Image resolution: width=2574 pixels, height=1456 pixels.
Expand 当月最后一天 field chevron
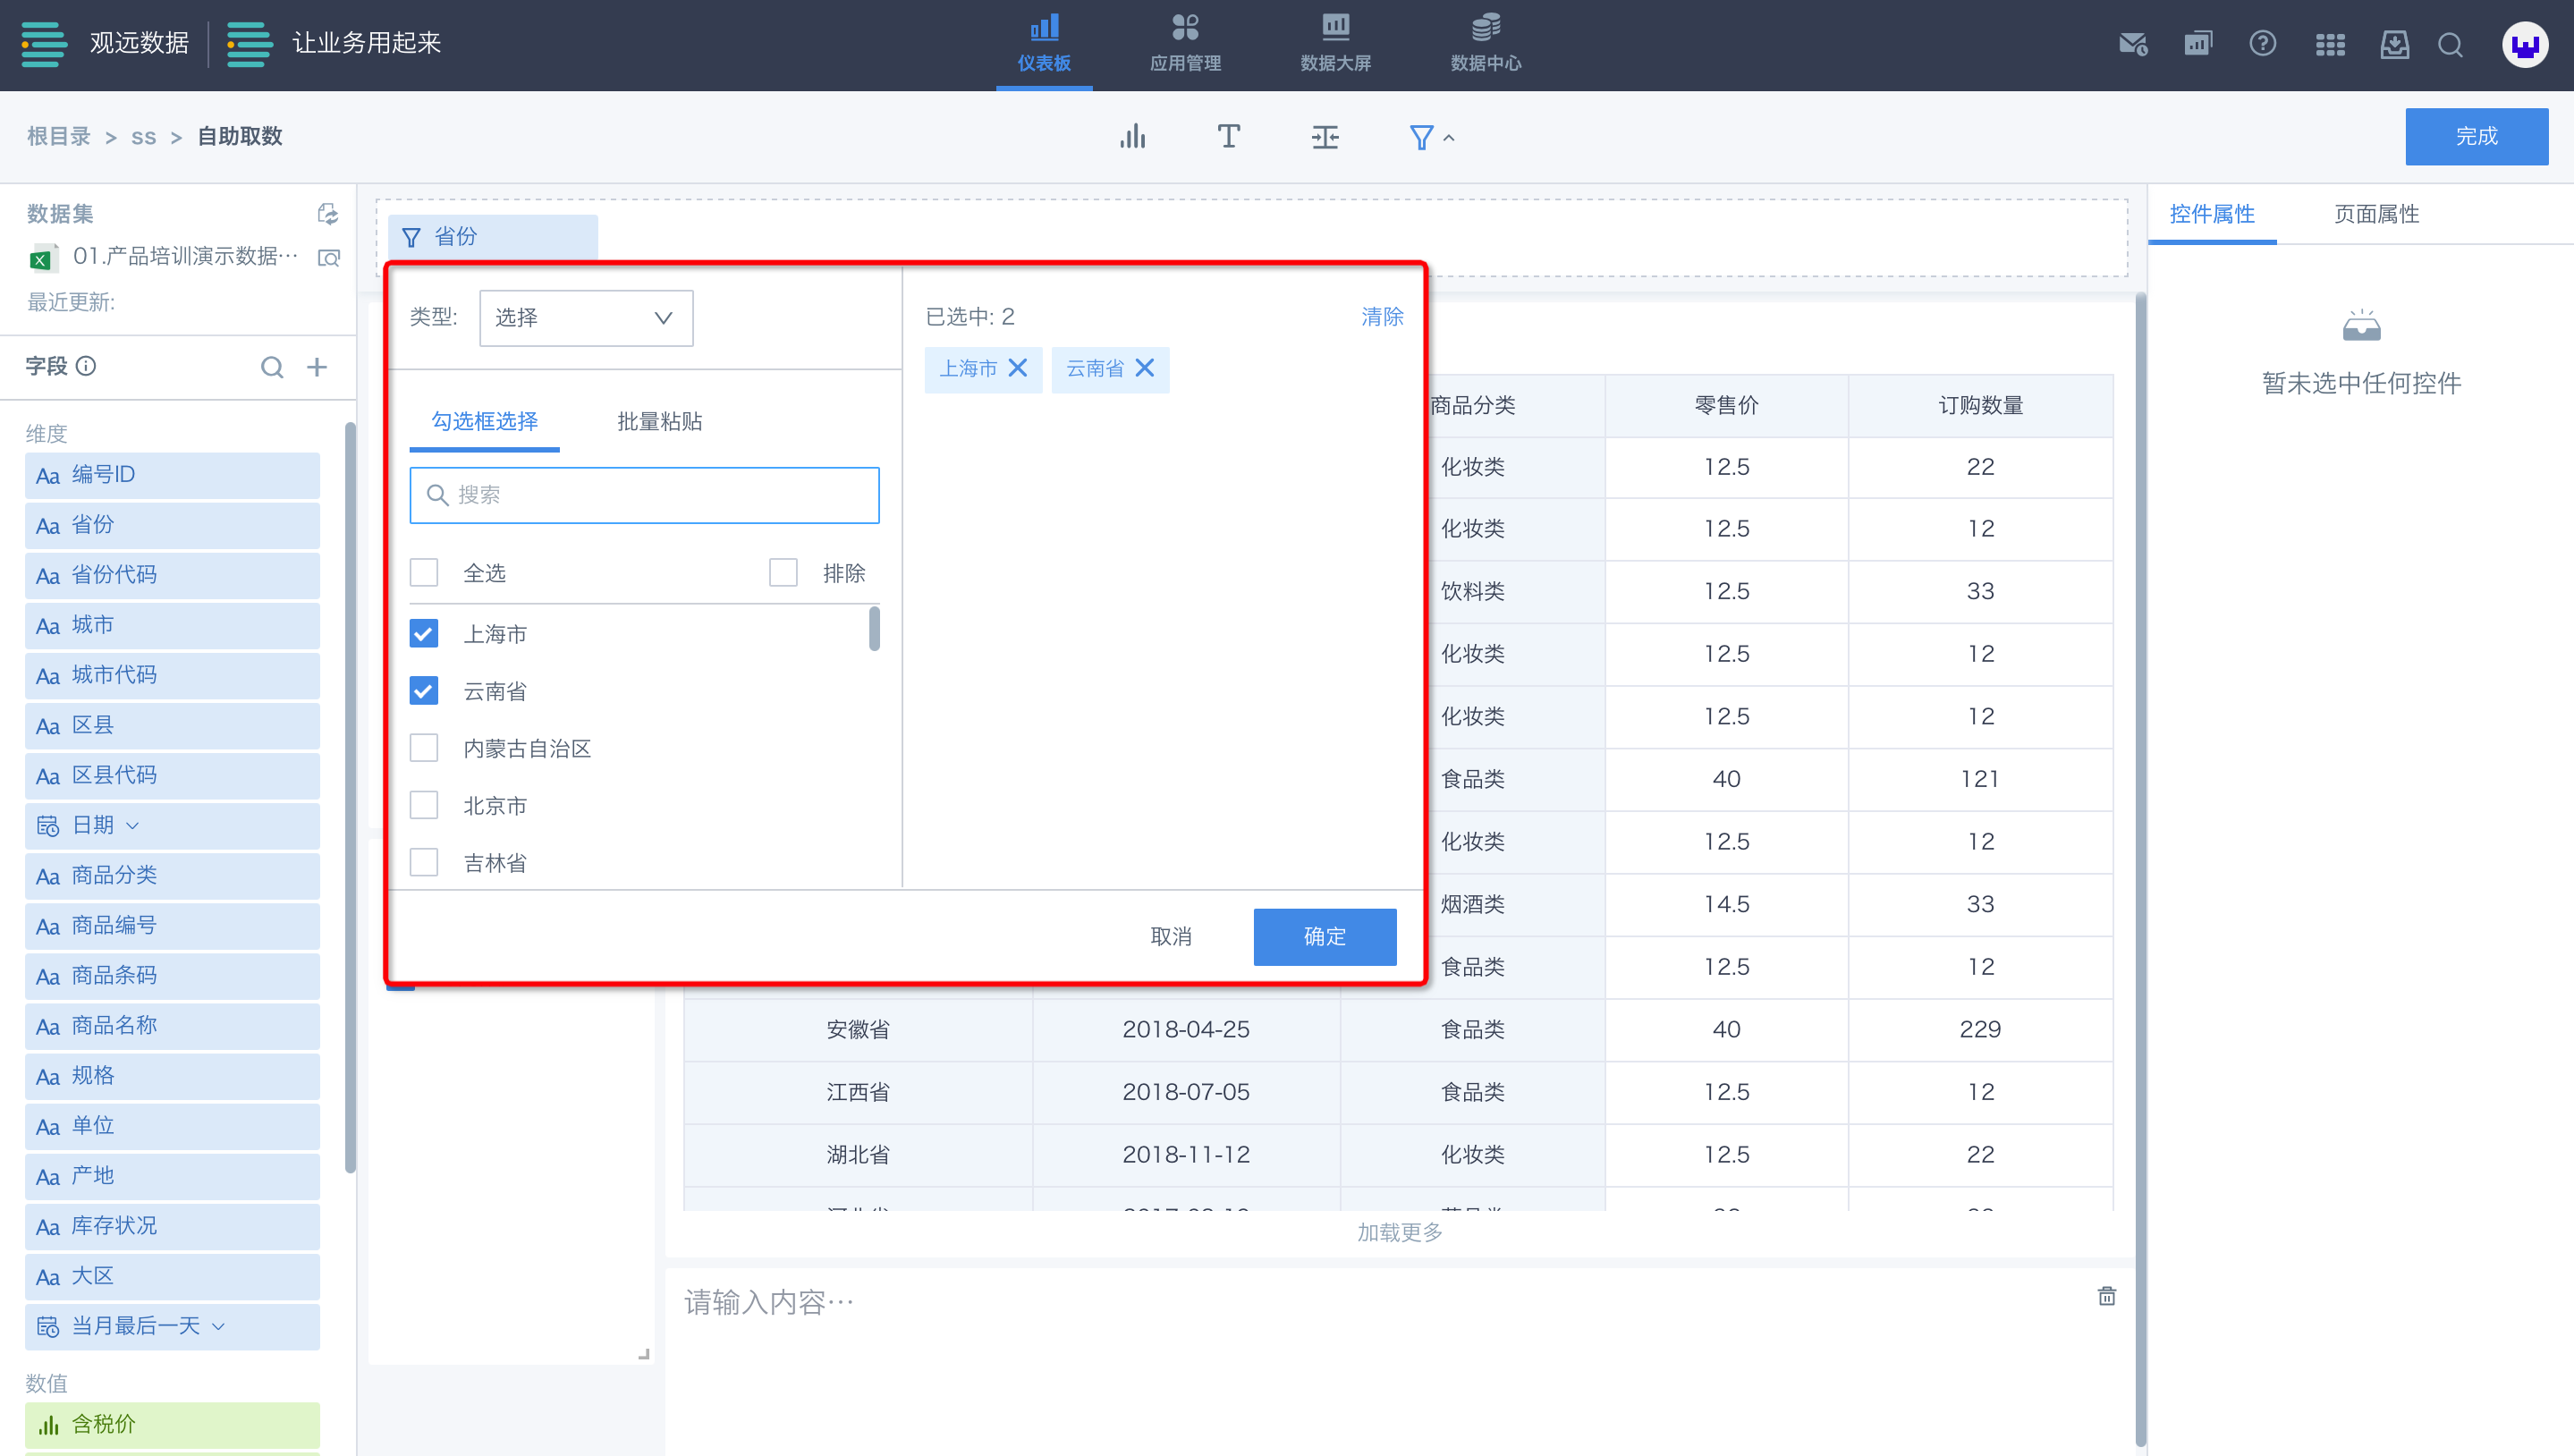click(x=219, y=1326)
